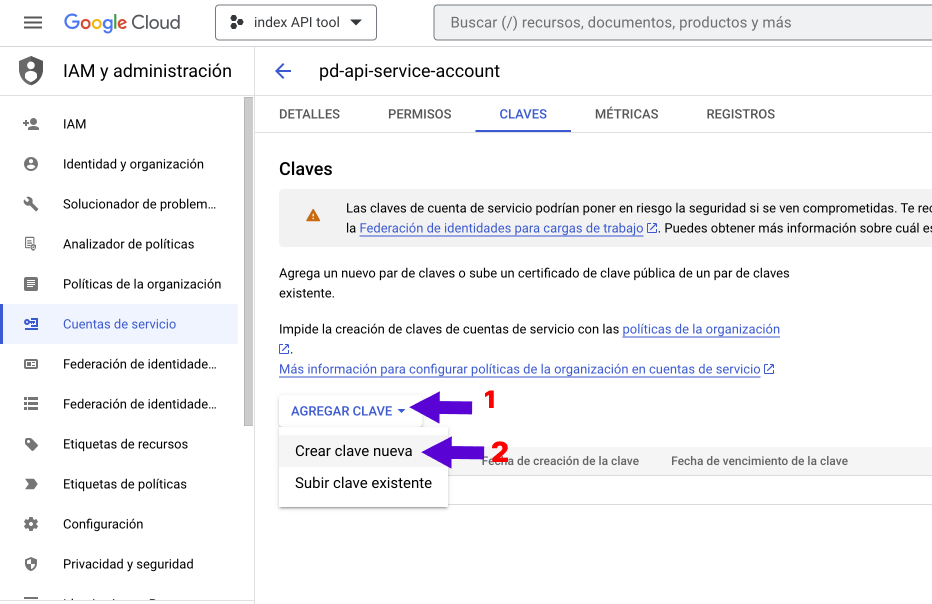Click the pd-api-service-account title
This screenshot has width=932, height=604.
tap(410, 71)
